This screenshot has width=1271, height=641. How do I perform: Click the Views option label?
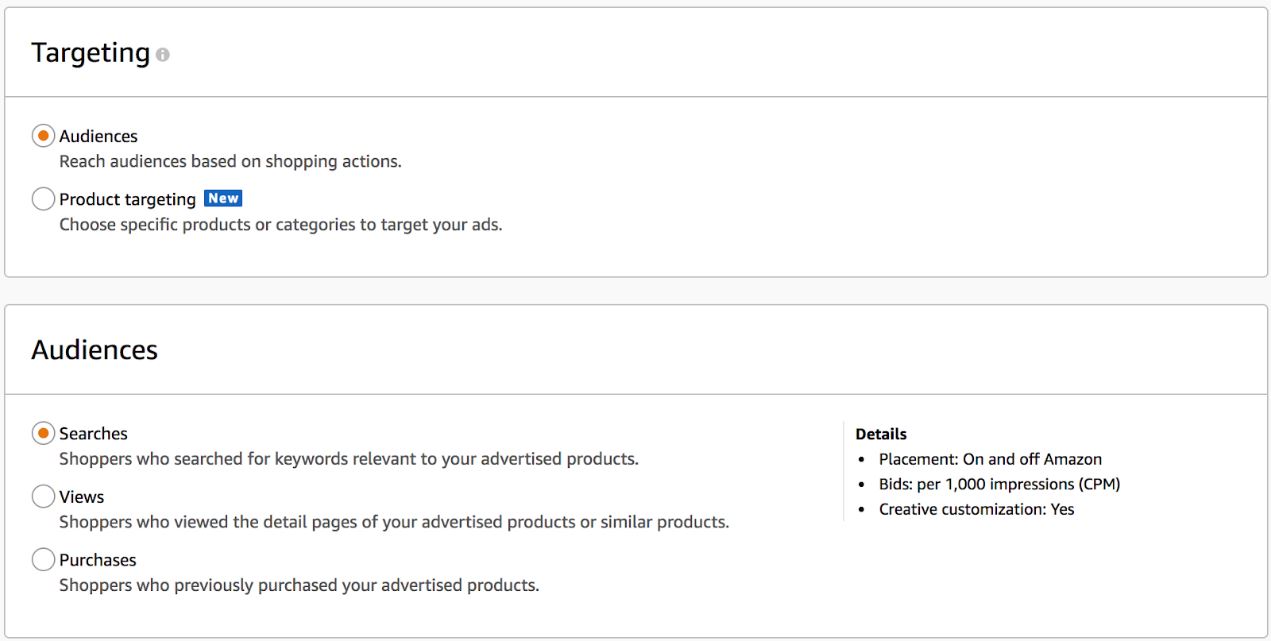[81, 496]
